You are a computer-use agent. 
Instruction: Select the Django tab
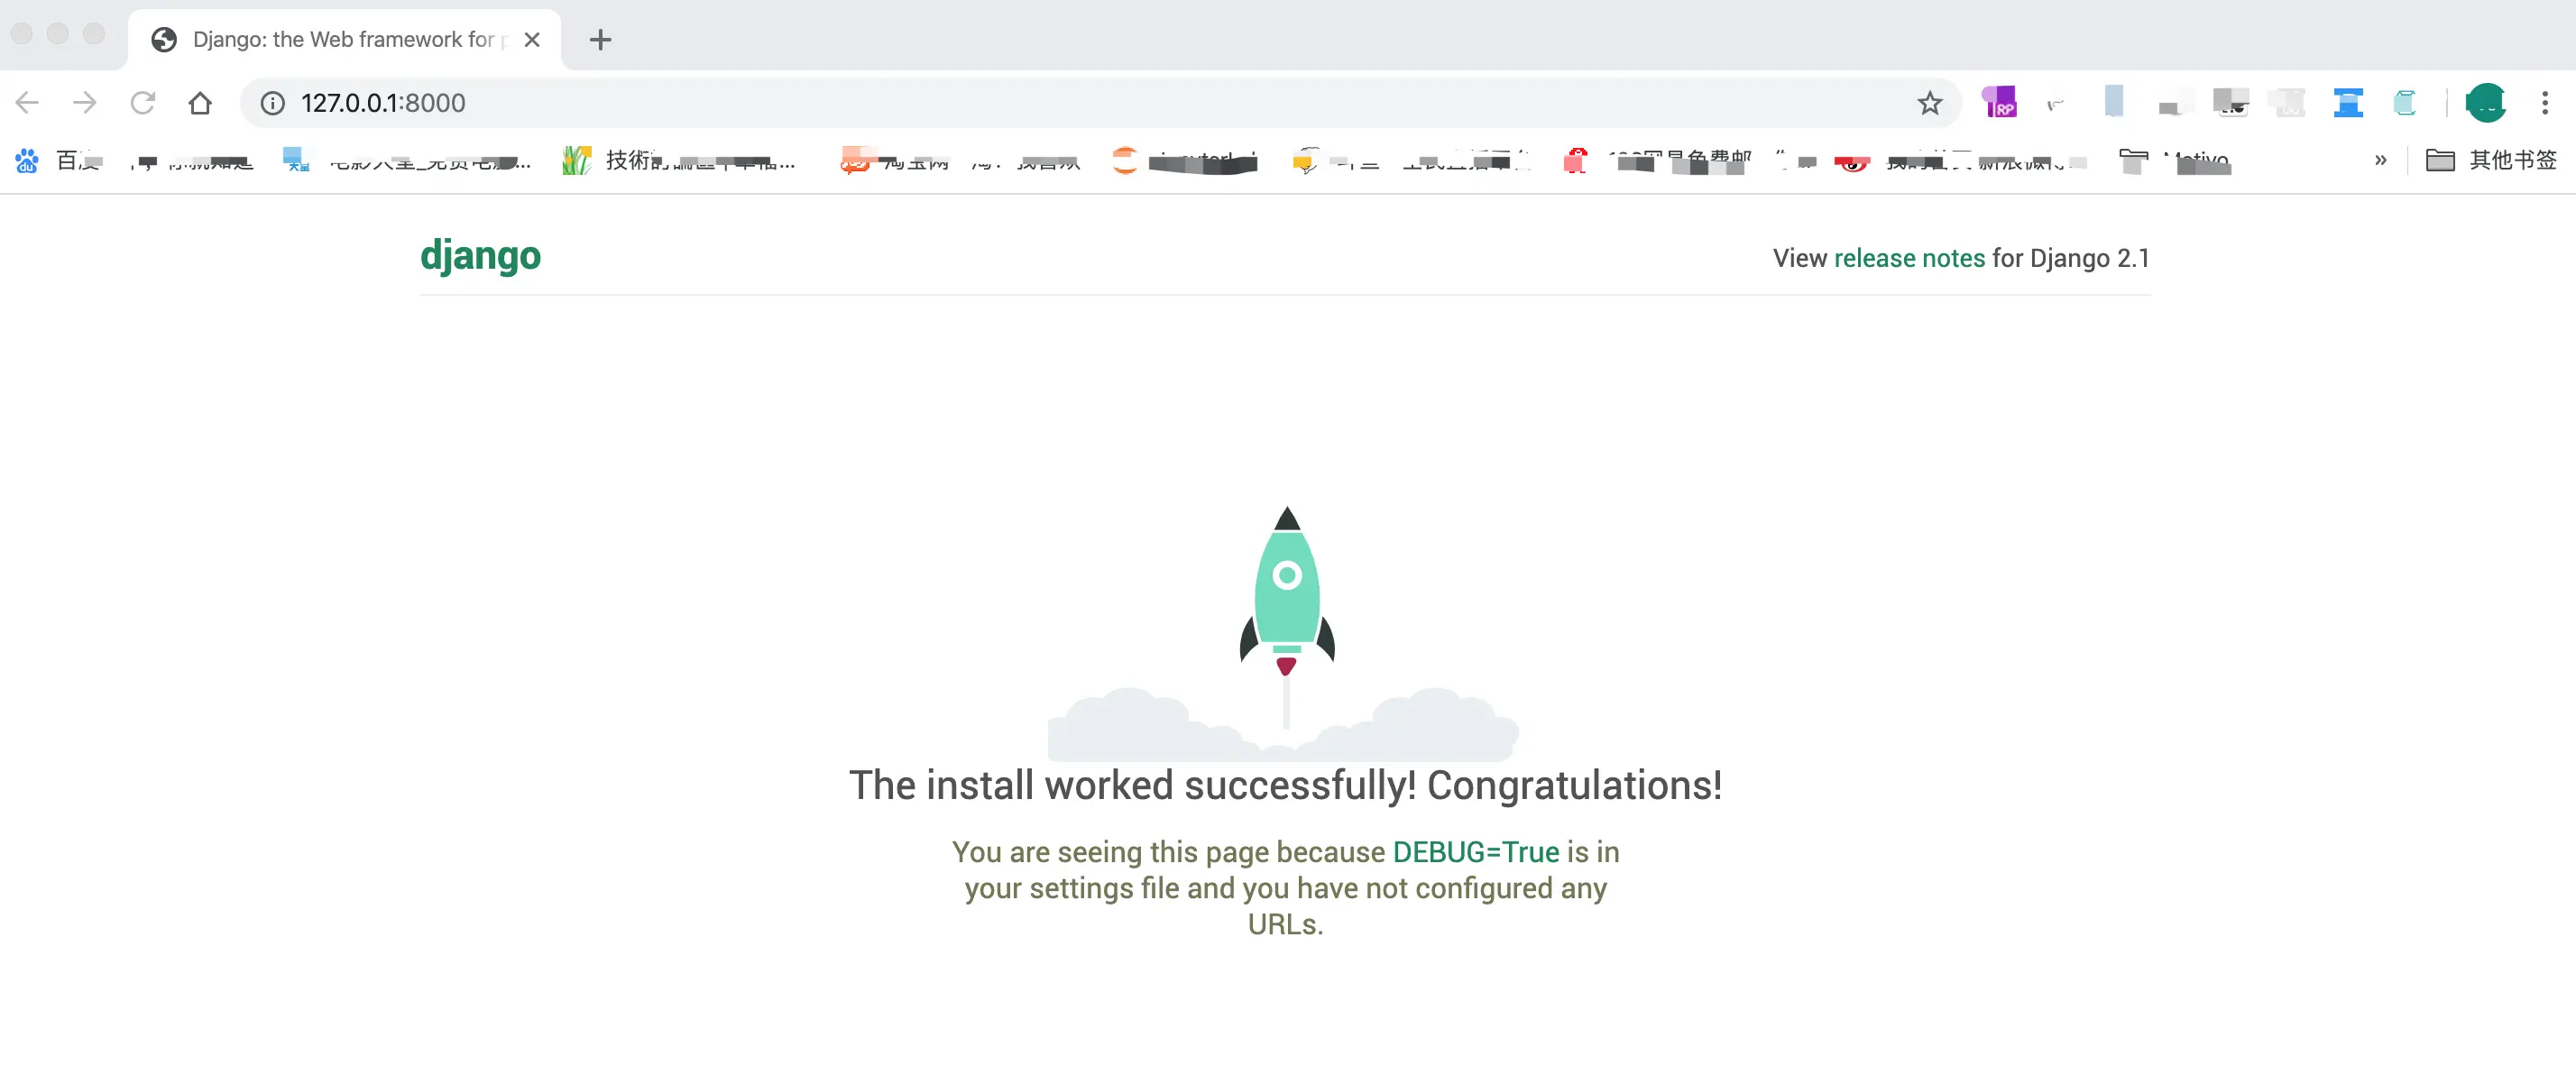(x=340, y=40)
